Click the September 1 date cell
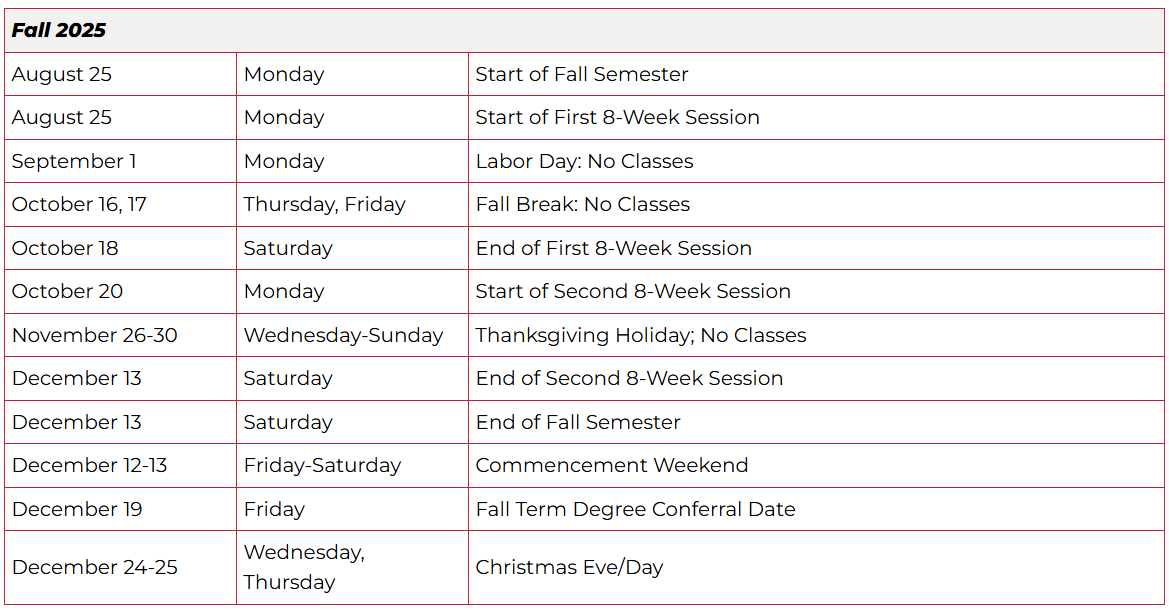The width and height of the screenshot is (1169, 615). 74,161
